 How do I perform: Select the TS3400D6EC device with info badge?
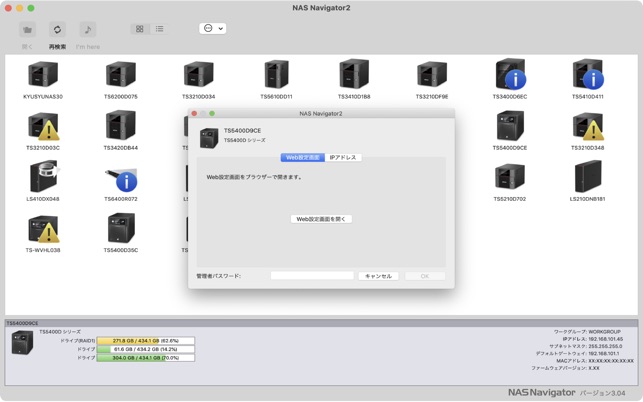[x=510, y=80]
